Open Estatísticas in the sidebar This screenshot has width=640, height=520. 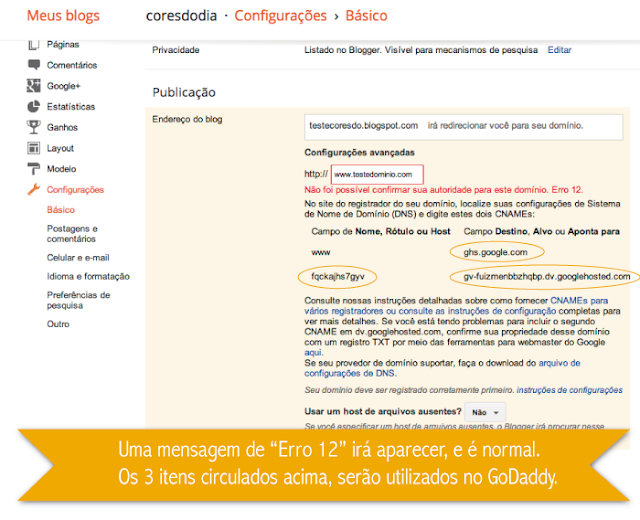[x=71, y=107]
